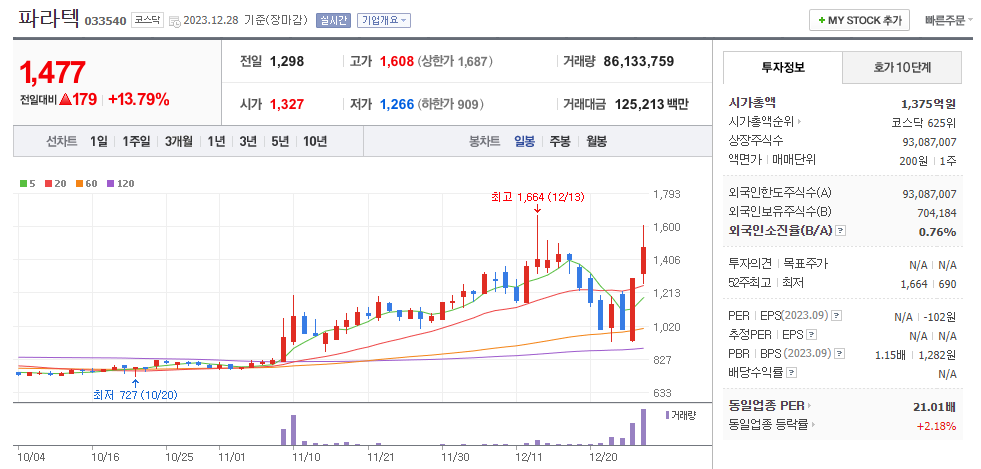Image resolution: width=981 pixels, height=469 pixels.
Task: Click the green 5-day moving average legend square
Action: coord(23,184)
